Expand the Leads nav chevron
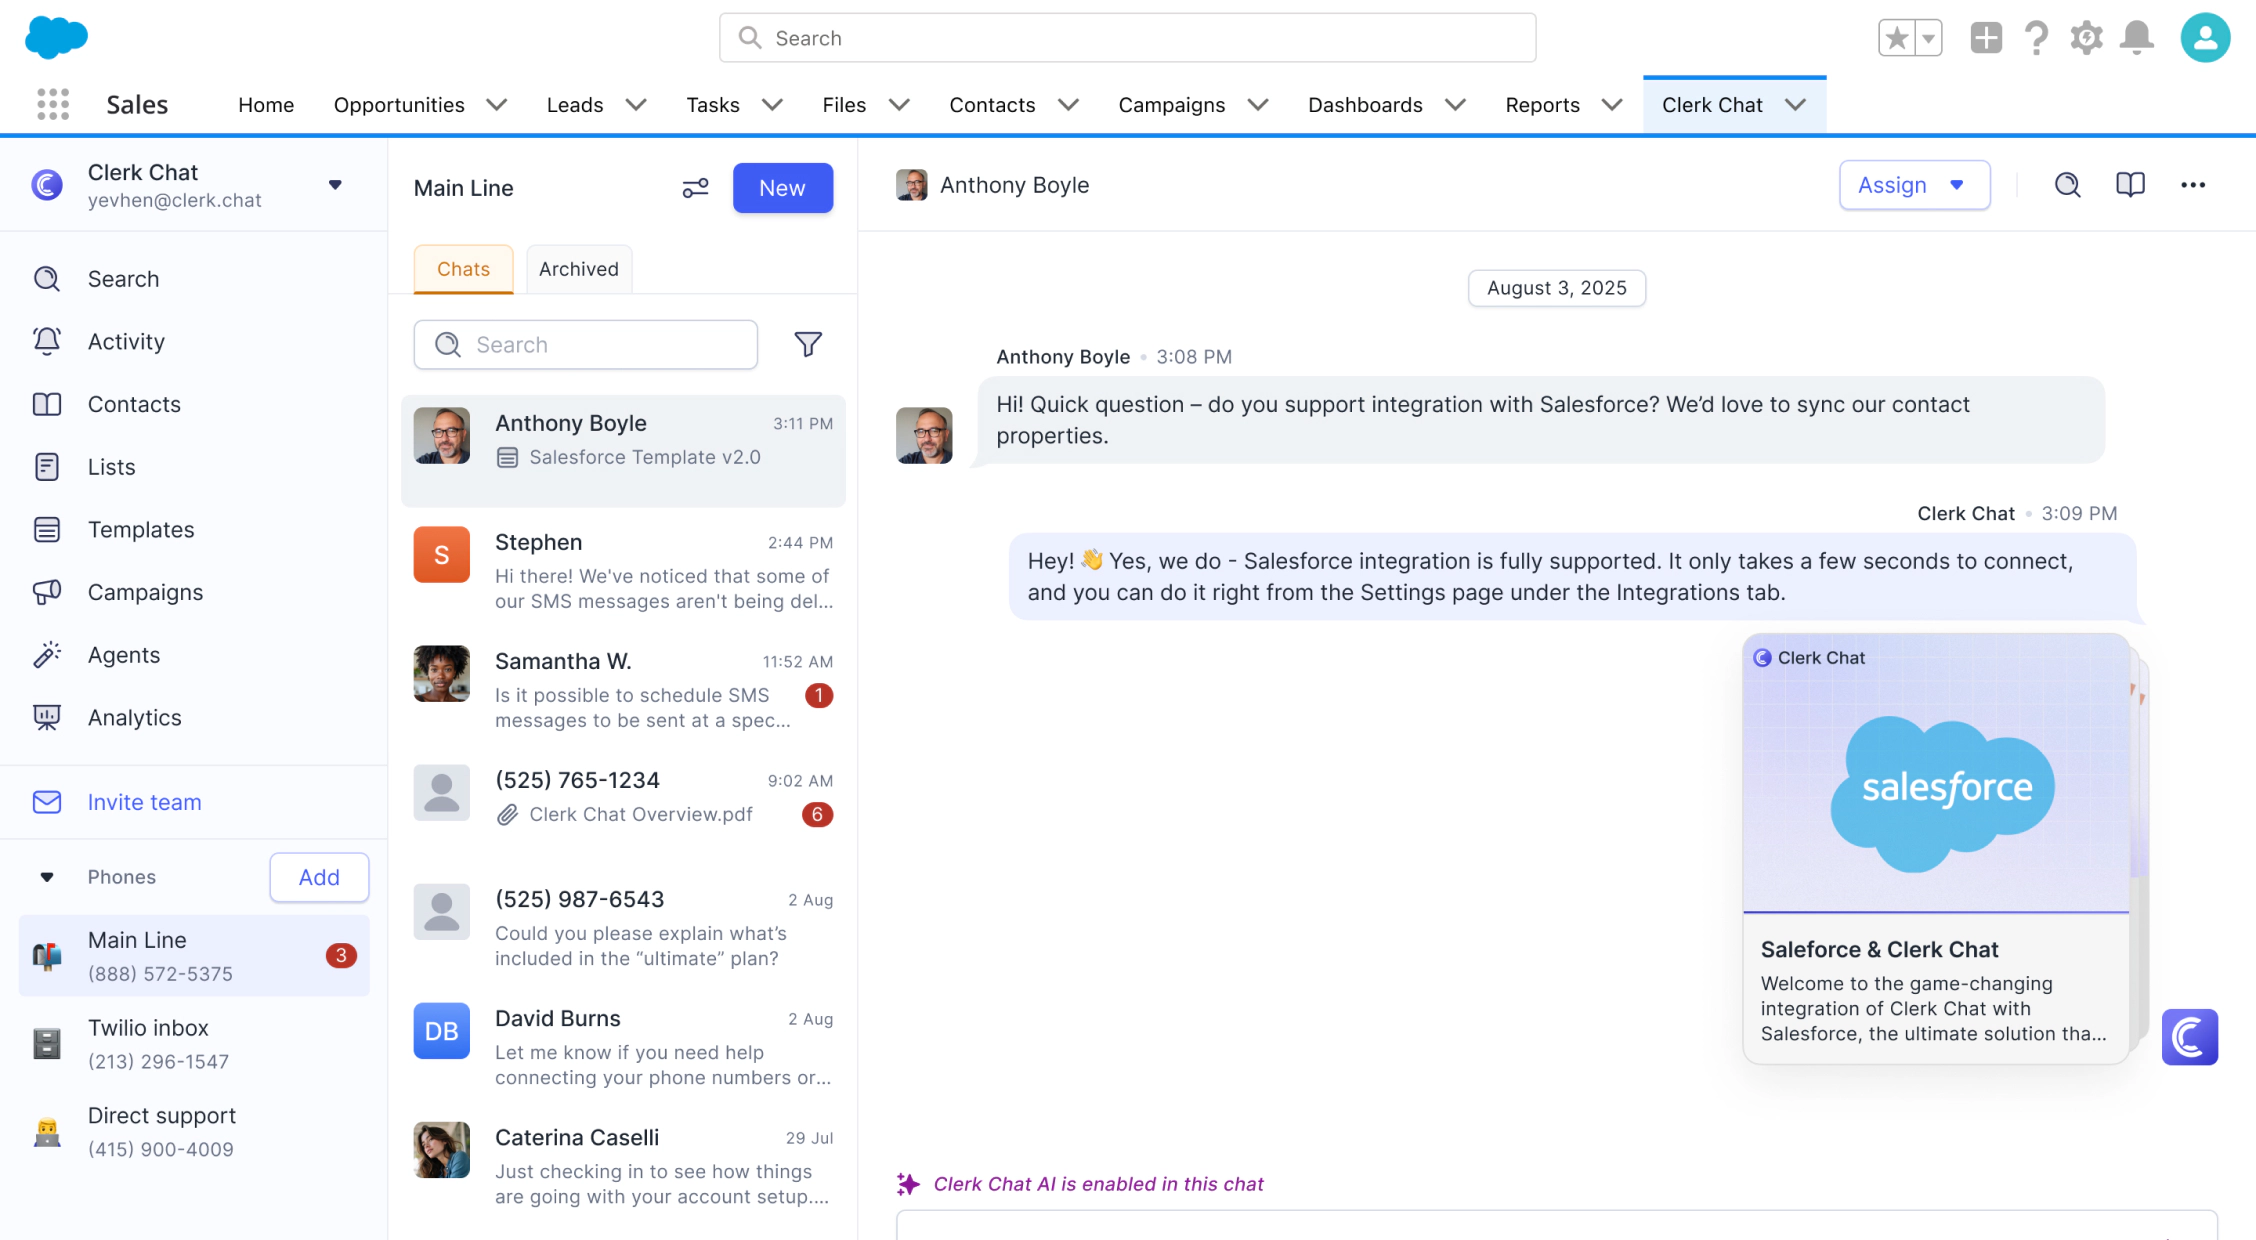Viewport: 2256px width, 1240px height. click(x=636, y=105)
